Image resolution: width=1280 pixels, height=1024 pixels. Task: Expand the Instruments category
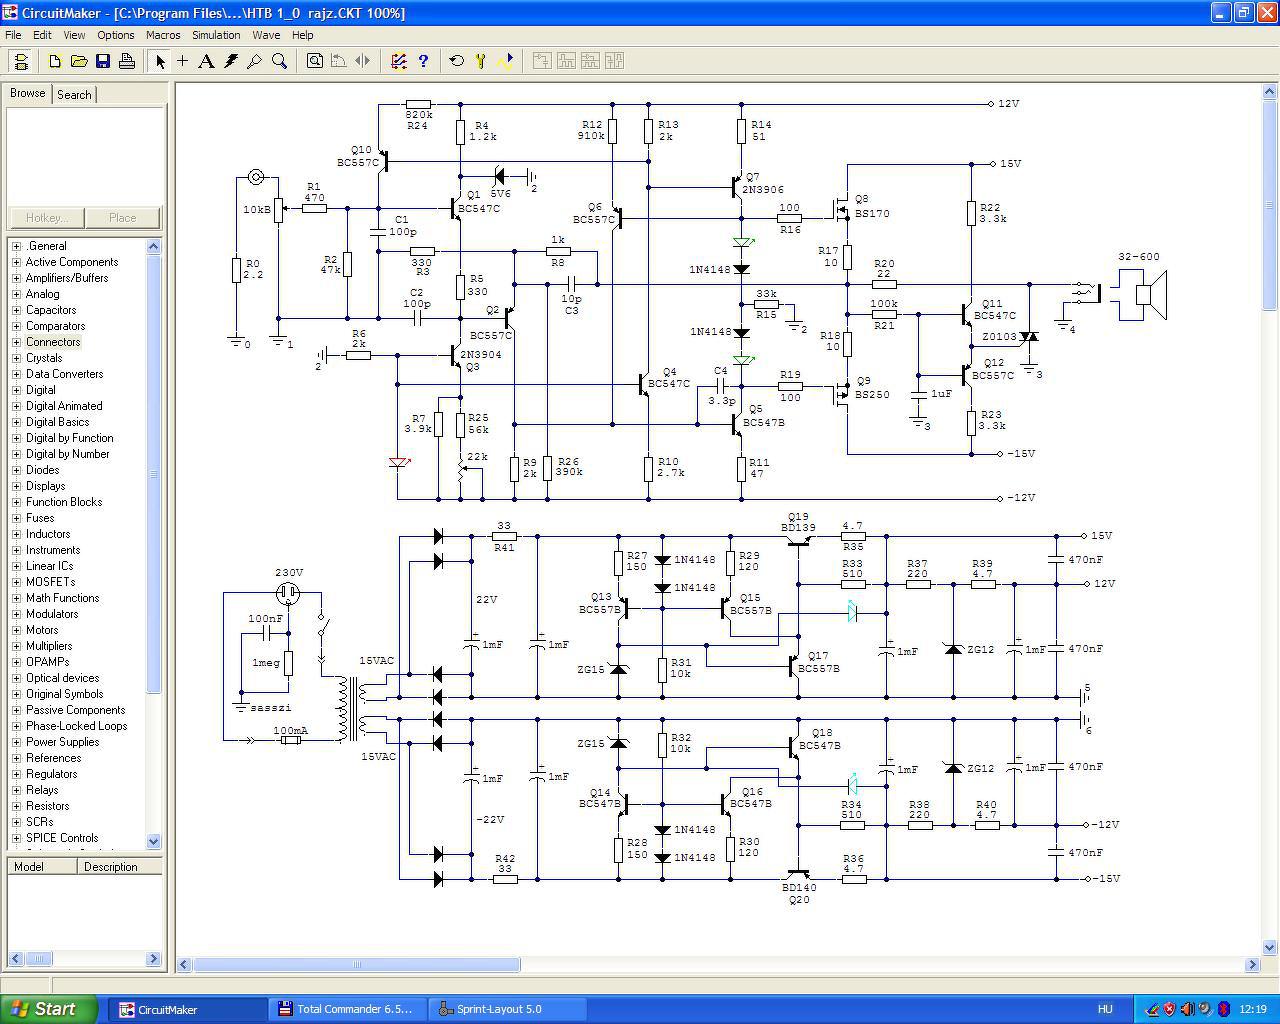tap(16, 550)
